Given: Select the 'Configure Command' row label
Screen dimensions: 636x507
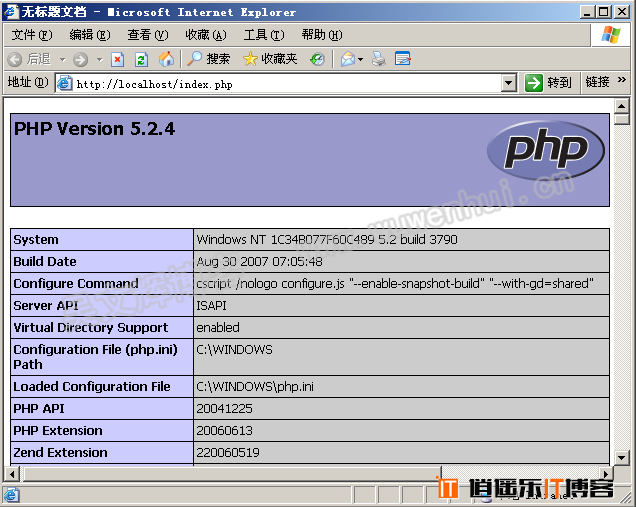Looking at the screenshot, I should tap(76, 284).
